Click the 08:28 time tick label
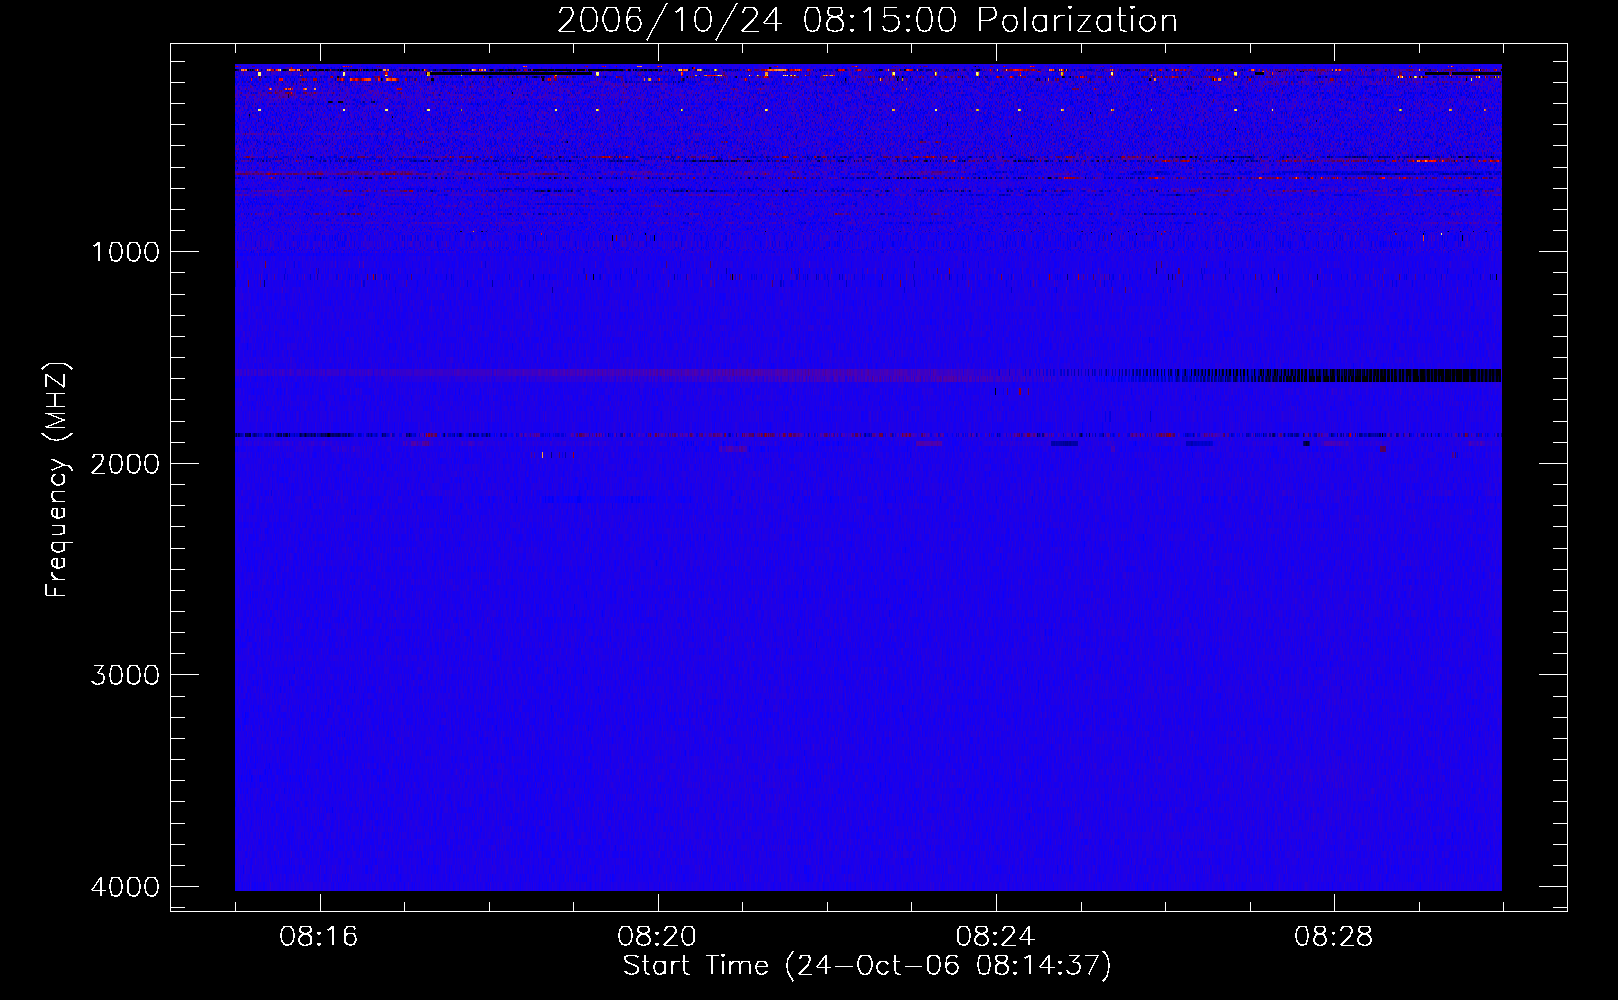 (x=1333, y=937)
